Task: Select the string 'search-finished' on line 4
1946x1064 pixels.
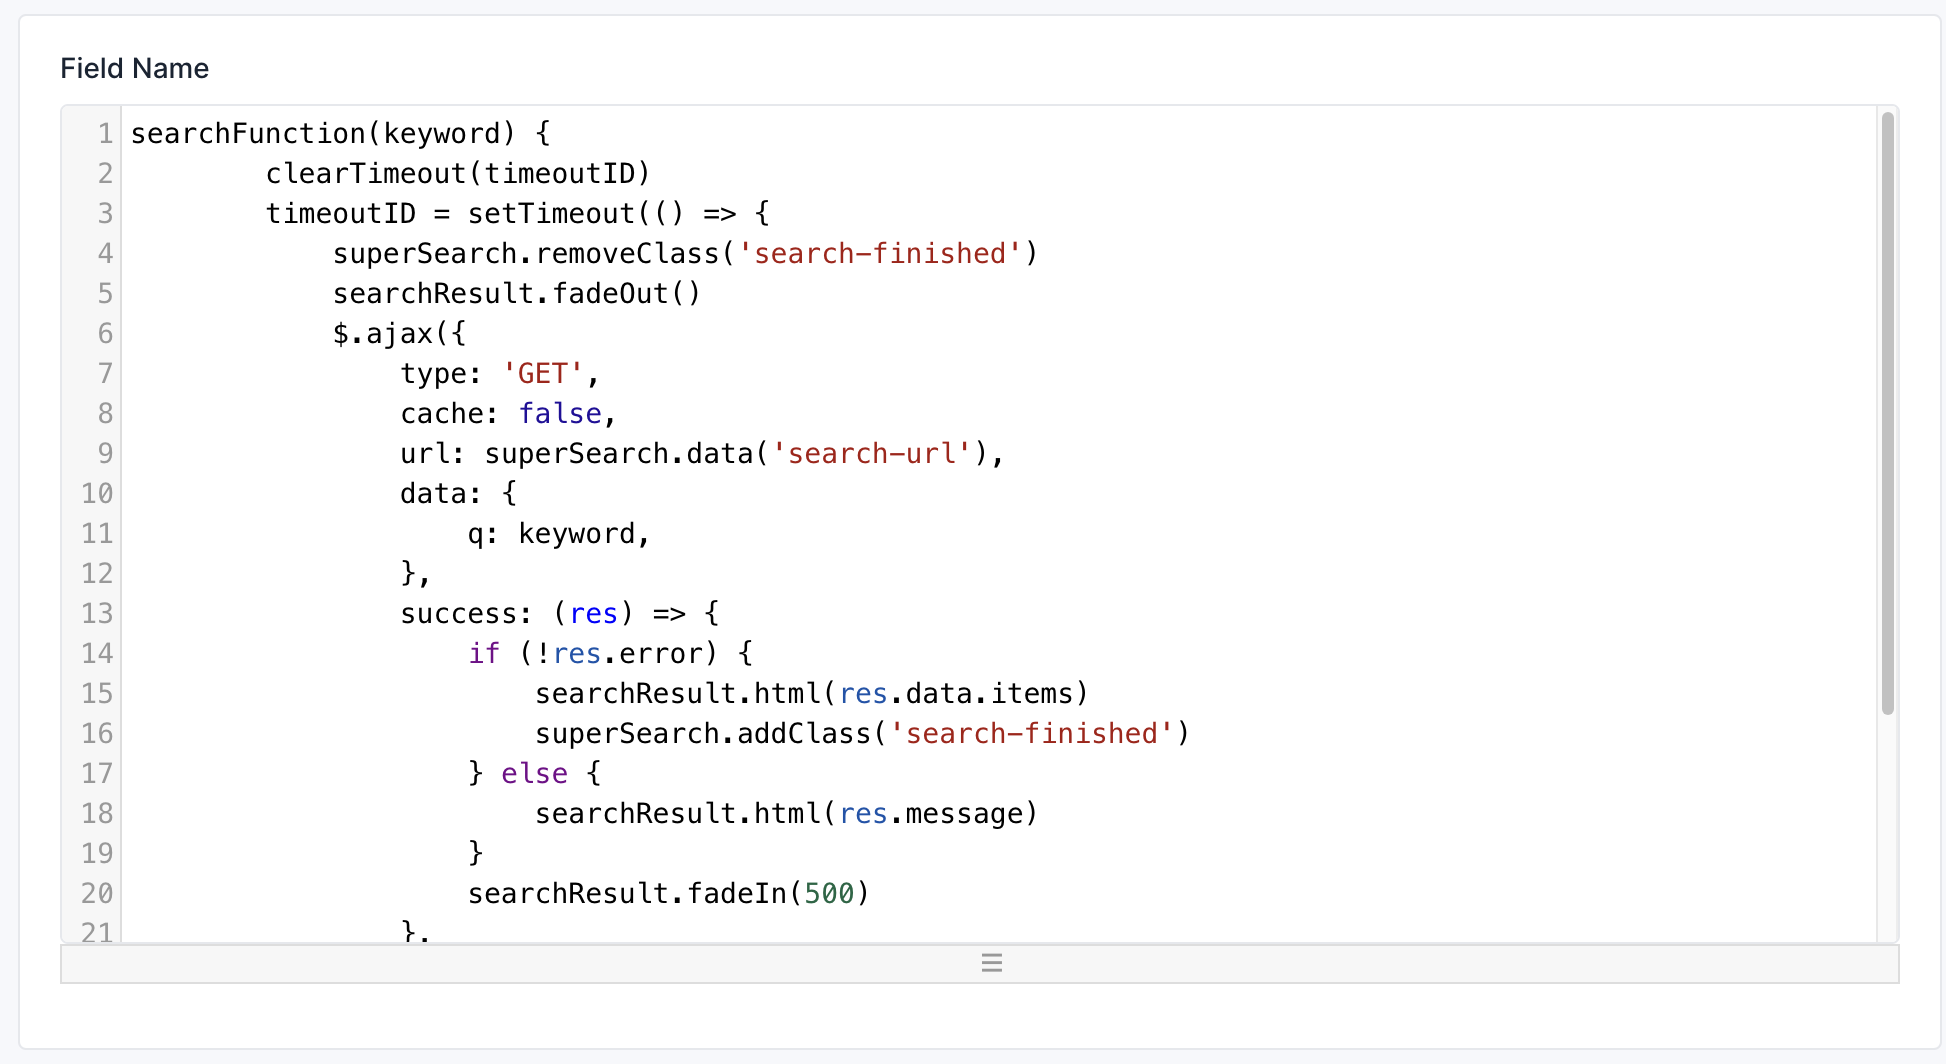Action: pyautogui.click(x=881, y=253)
